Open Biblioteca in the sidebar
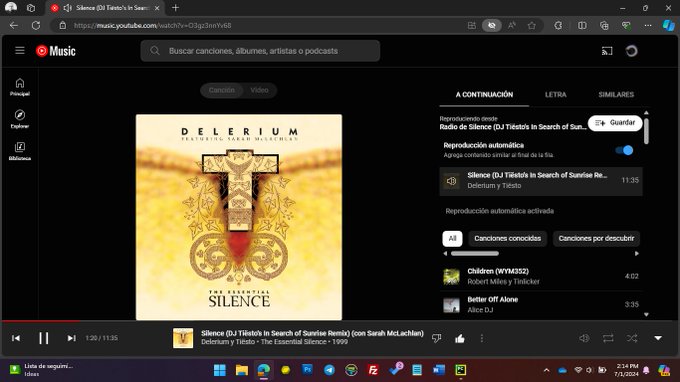 pyautogui.click(x=20, y=151)
